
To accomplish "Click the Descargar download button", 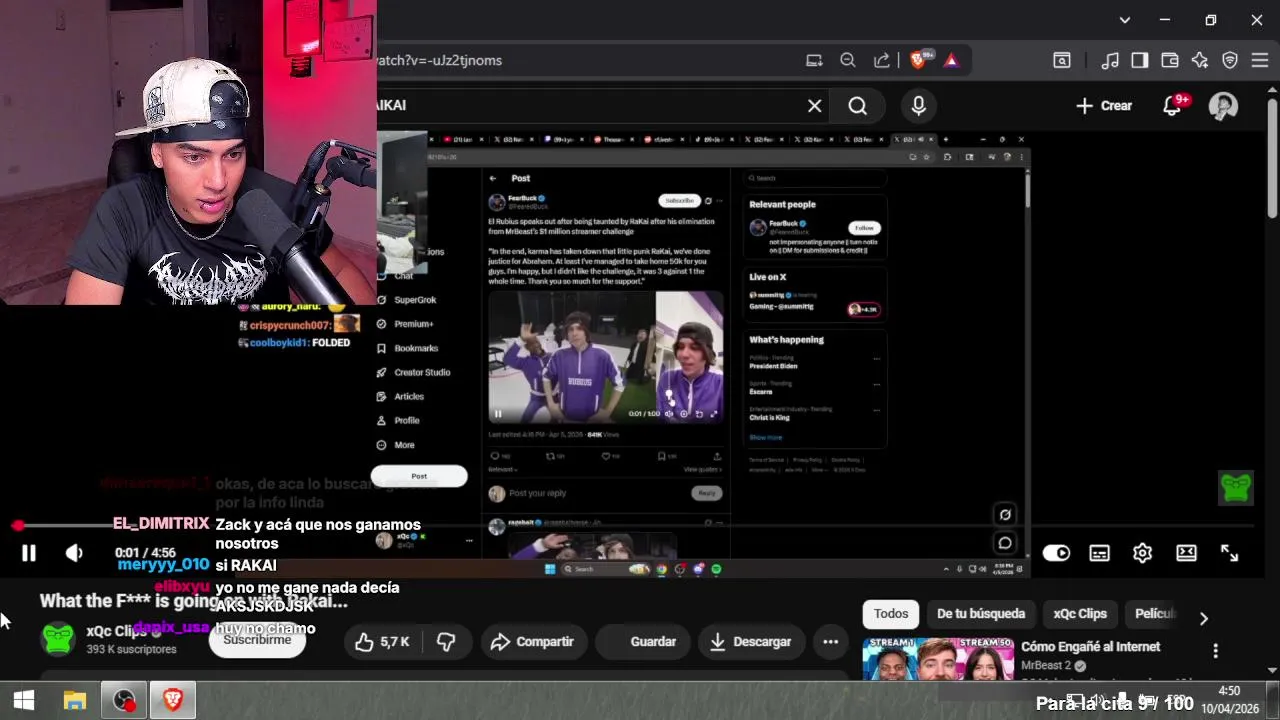I will click(750, 642).
